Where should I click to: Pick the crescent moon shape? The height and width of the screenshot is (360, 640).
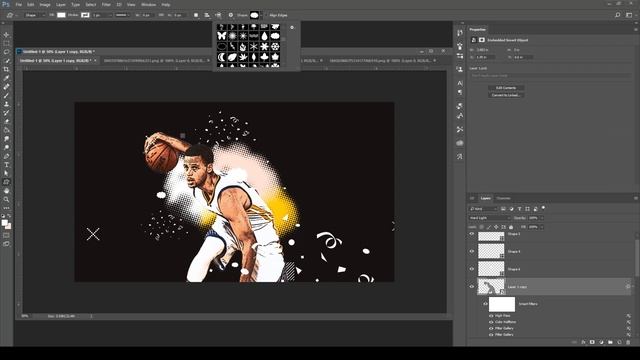point(222,57)
